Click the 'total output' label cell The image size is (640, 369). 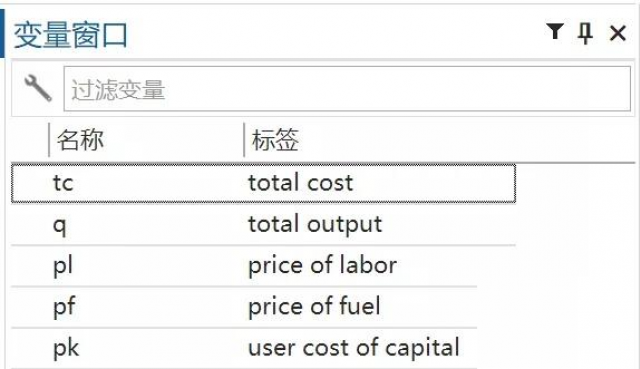point(315,225)
